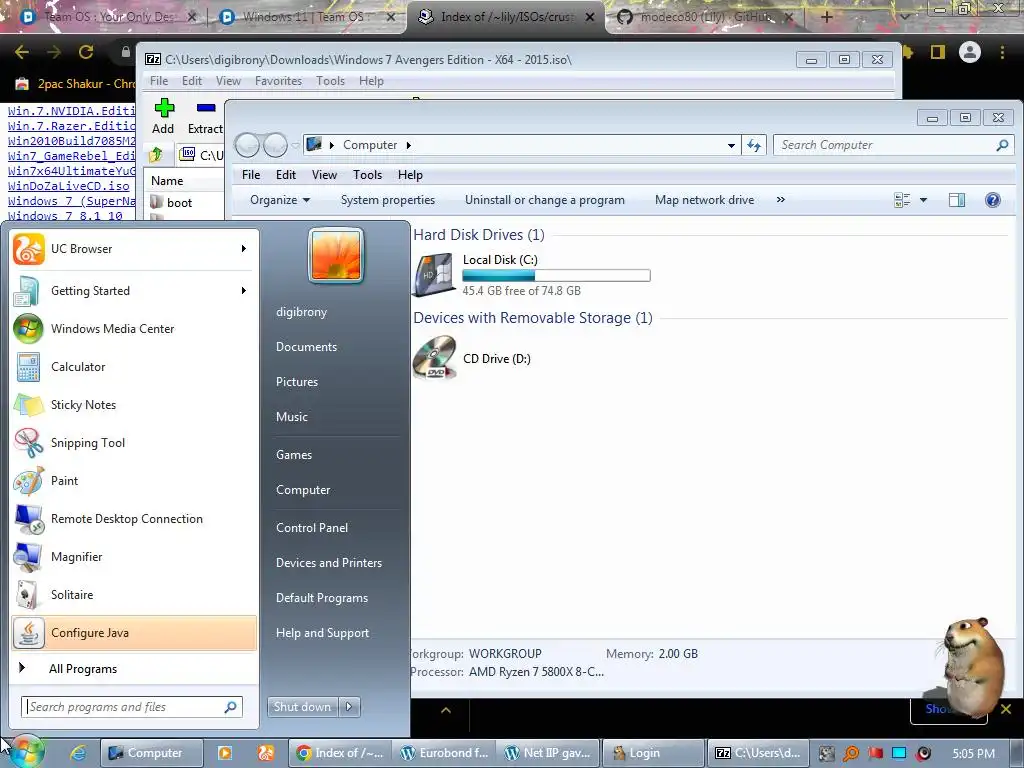This screenshot has width=1024, height=768.
Task: Expand the UC Browser jump list arrow
Action: tap(244, 249)
